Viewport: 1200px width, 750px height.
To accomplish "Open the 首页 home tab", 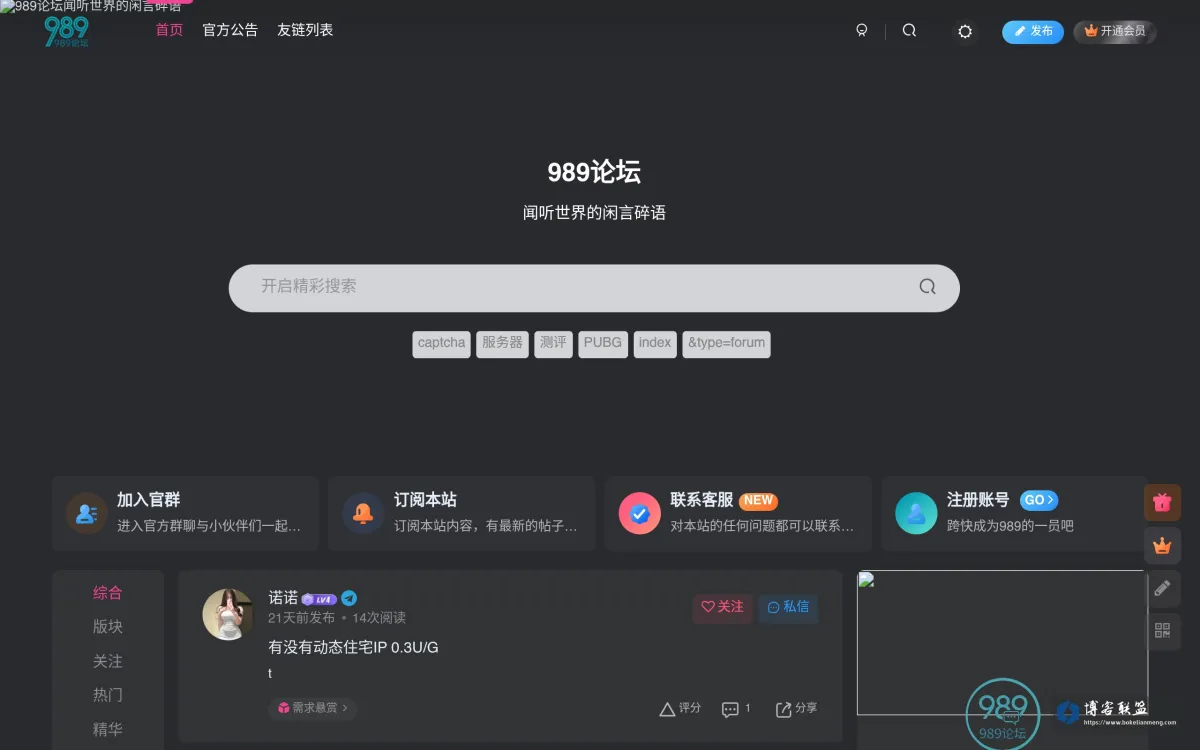I will 169,30.
